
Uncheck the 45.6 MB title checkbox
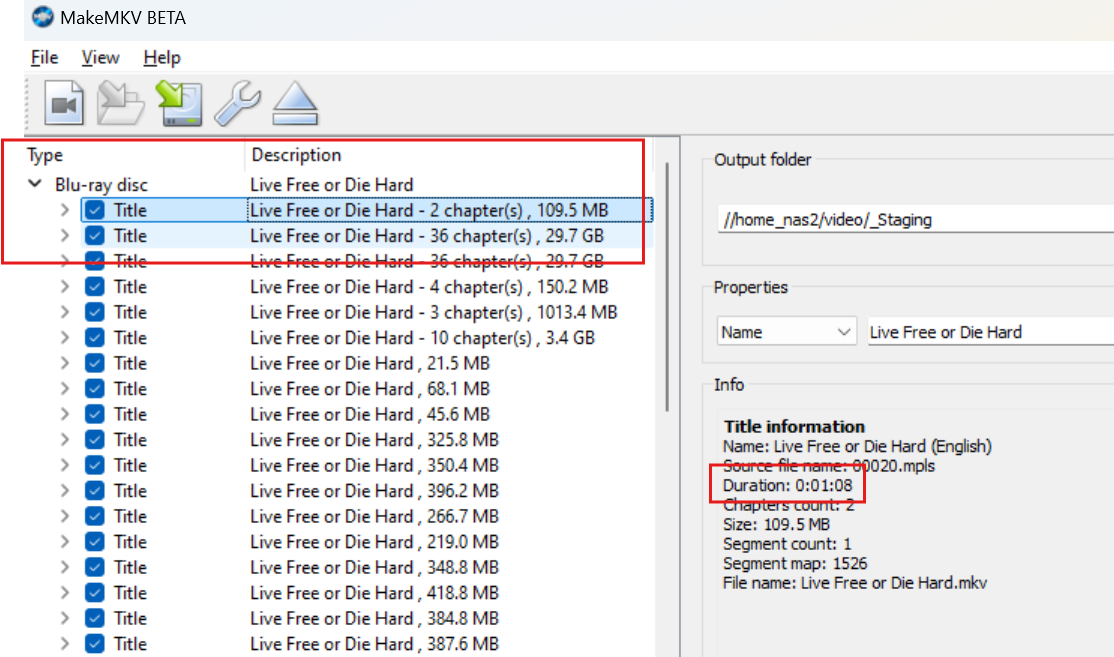(x=94, y=415)
